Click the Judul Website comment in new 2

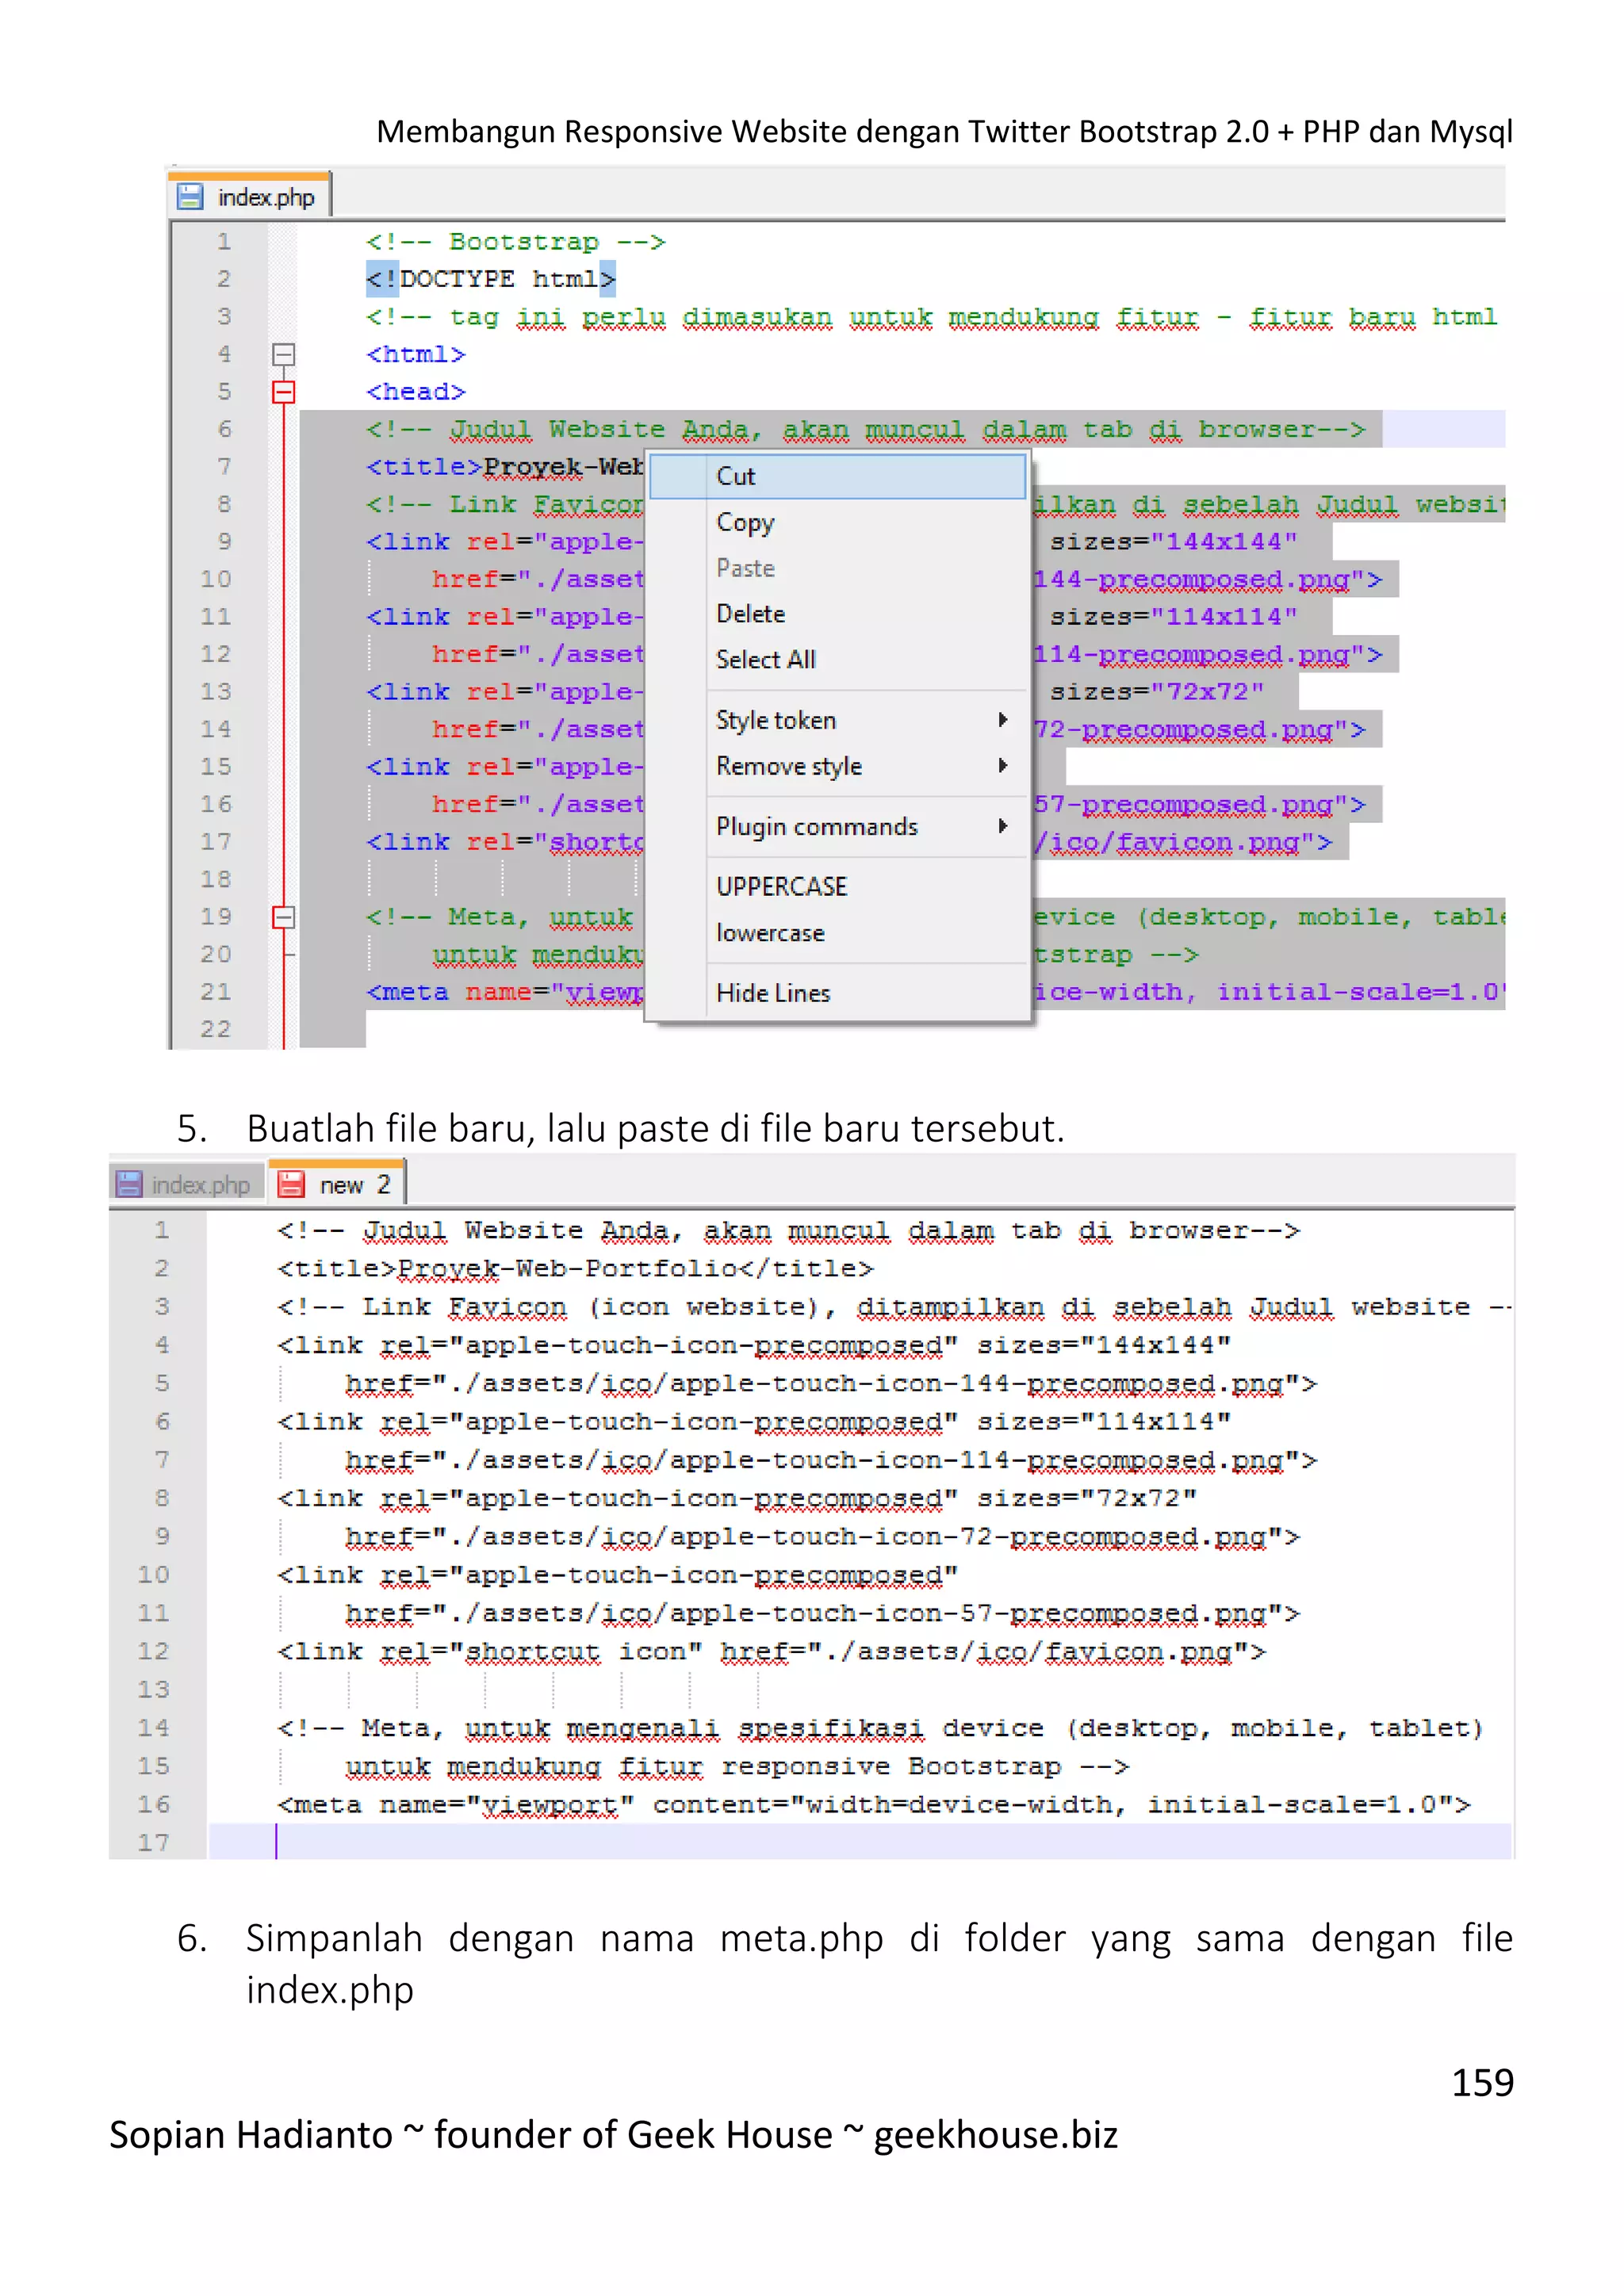(x=788, y=1230)
